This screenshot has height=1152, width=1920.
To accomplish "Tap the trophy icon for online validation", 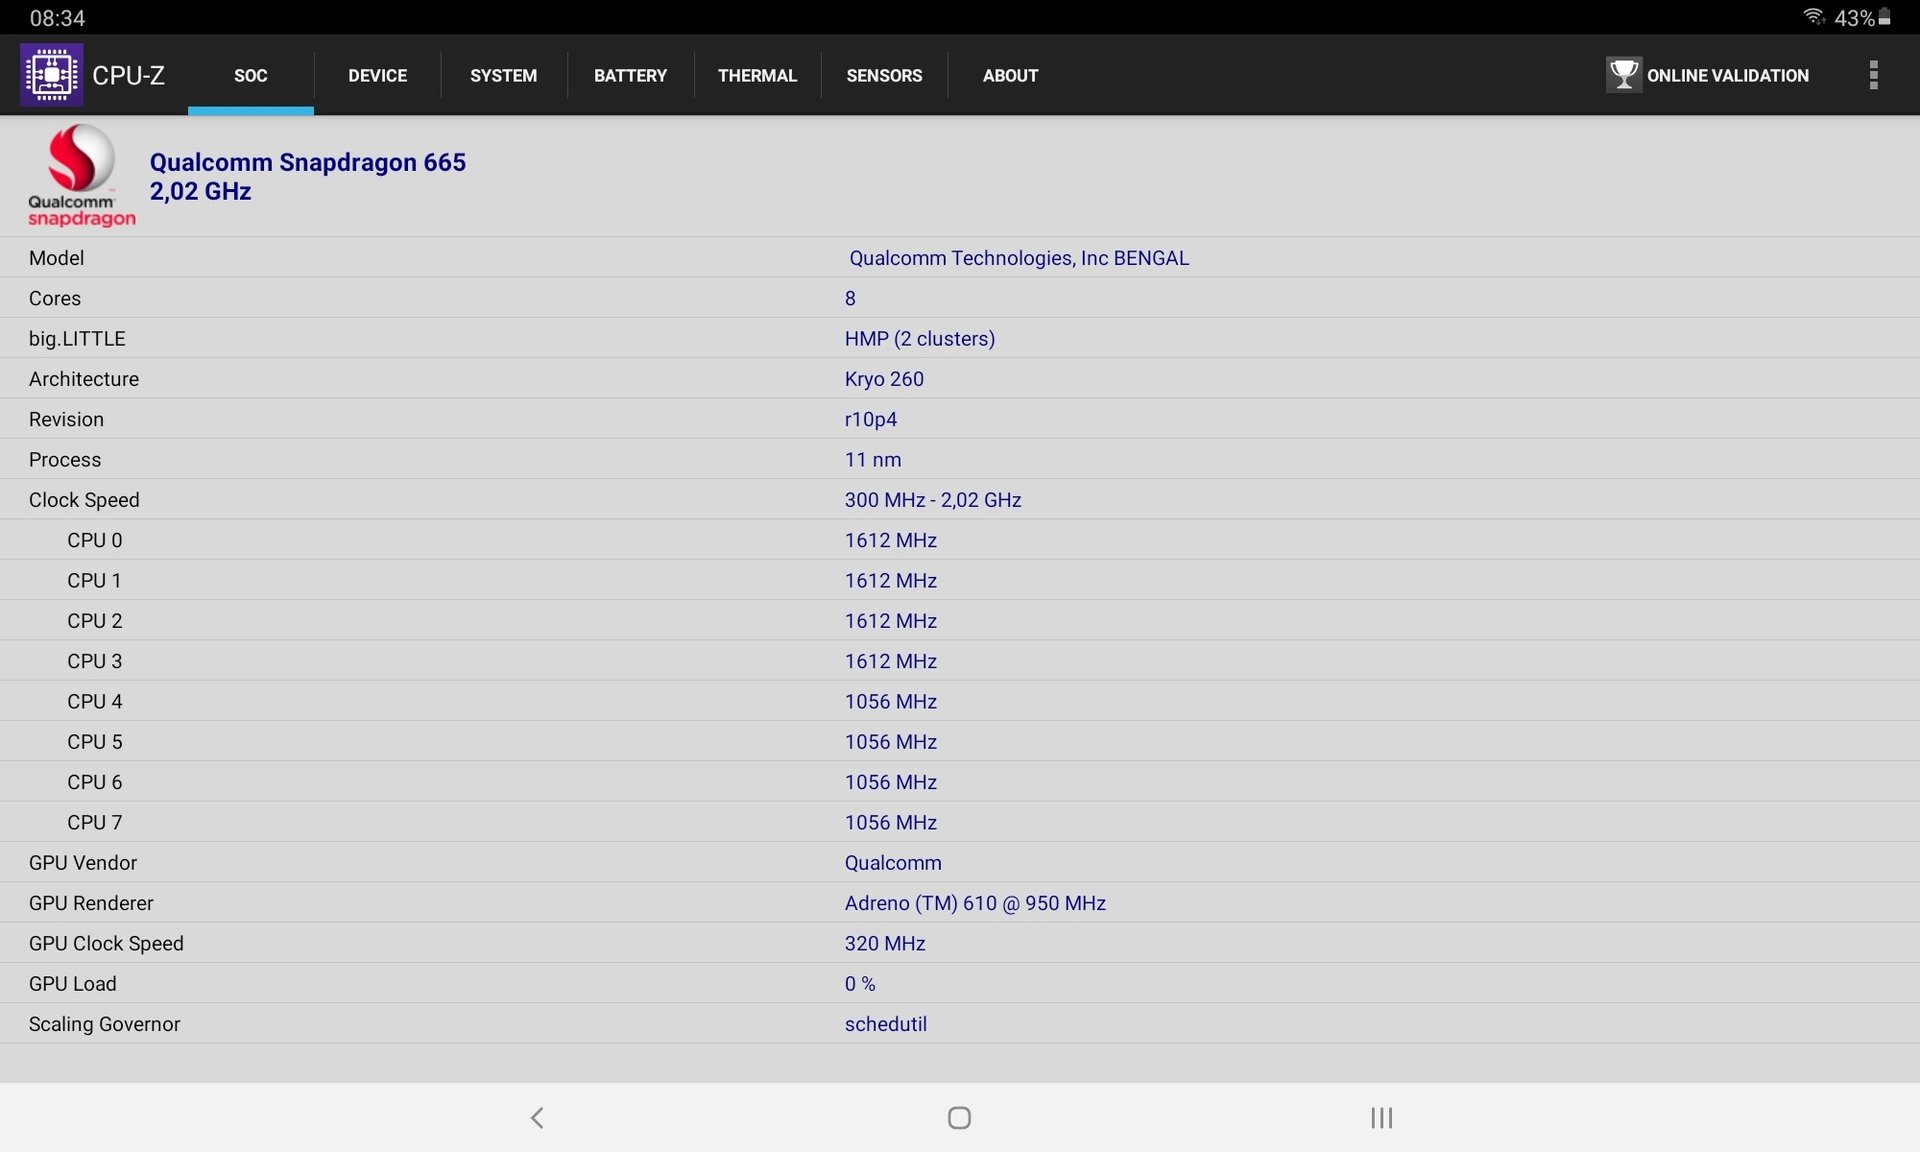I will pos(1624,75).
